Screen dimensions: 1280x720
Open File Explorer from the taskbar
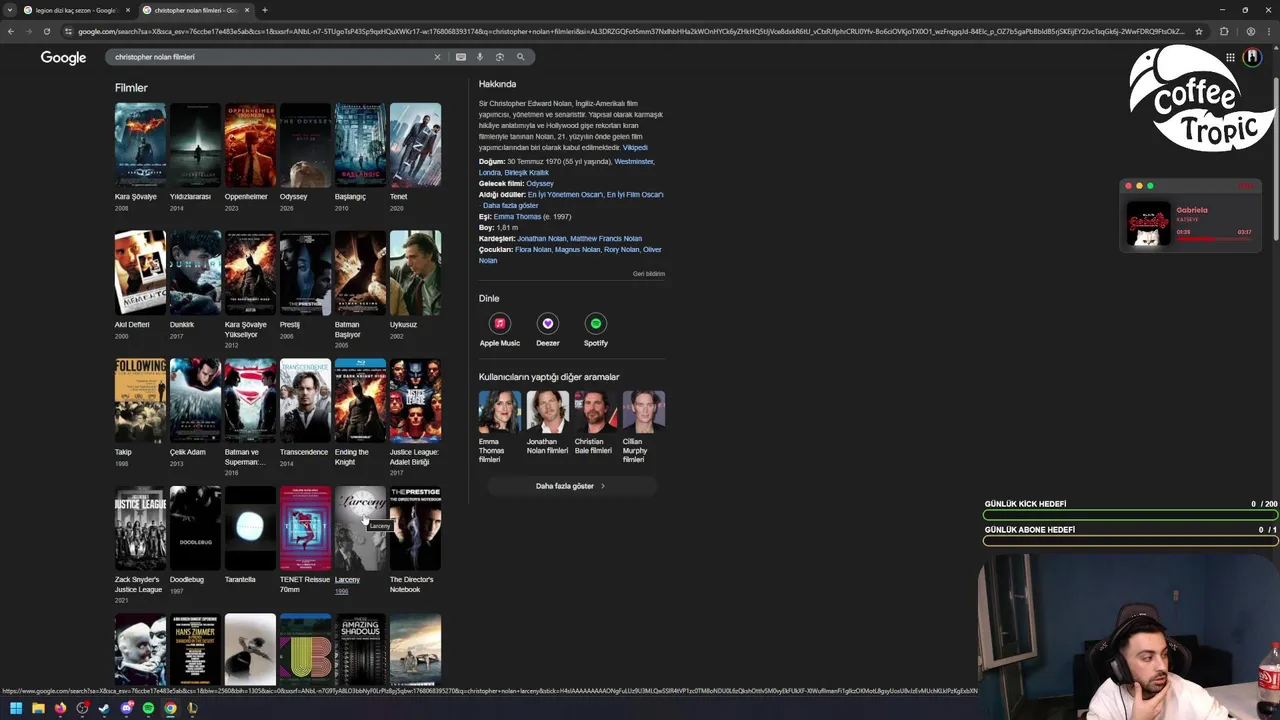point(38,708)
